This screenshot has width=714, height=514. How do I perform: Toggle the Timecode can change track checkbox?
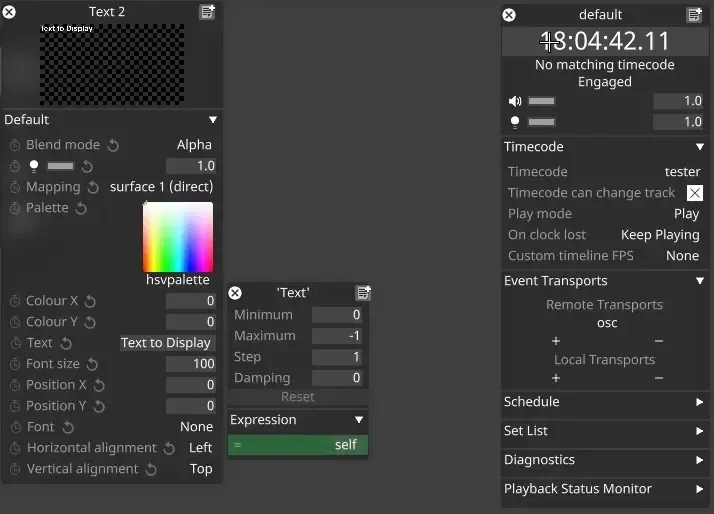[x=694, y=193]
